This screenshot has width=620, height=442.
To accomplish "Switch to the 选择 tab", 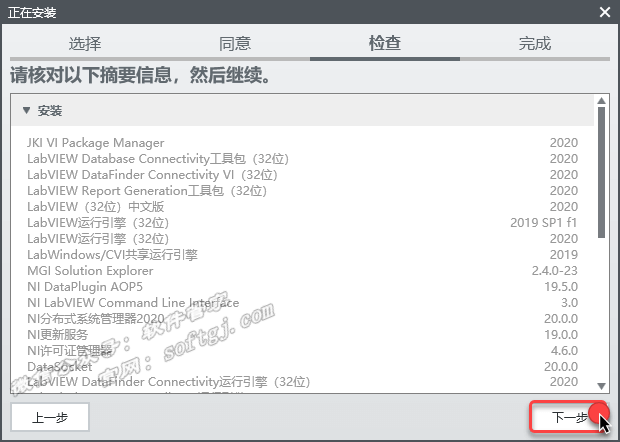I will pos(85,43).
